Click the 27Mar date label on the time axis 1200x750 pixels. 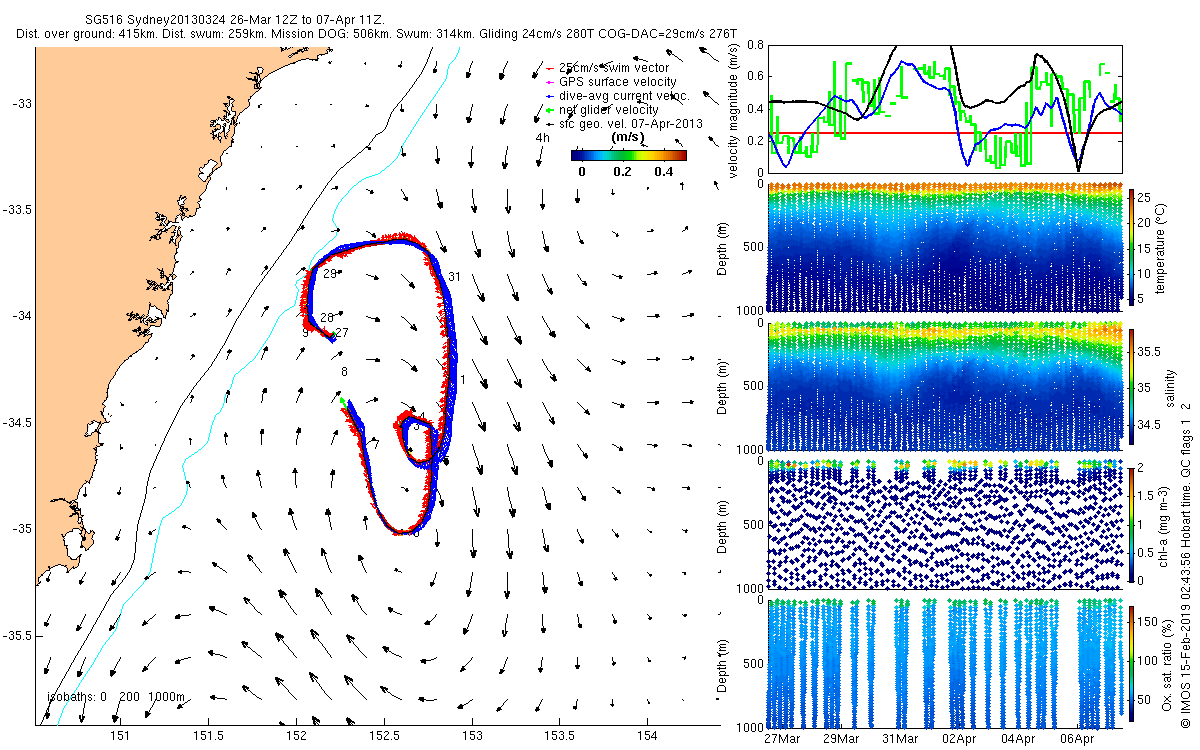click(781, 739)
